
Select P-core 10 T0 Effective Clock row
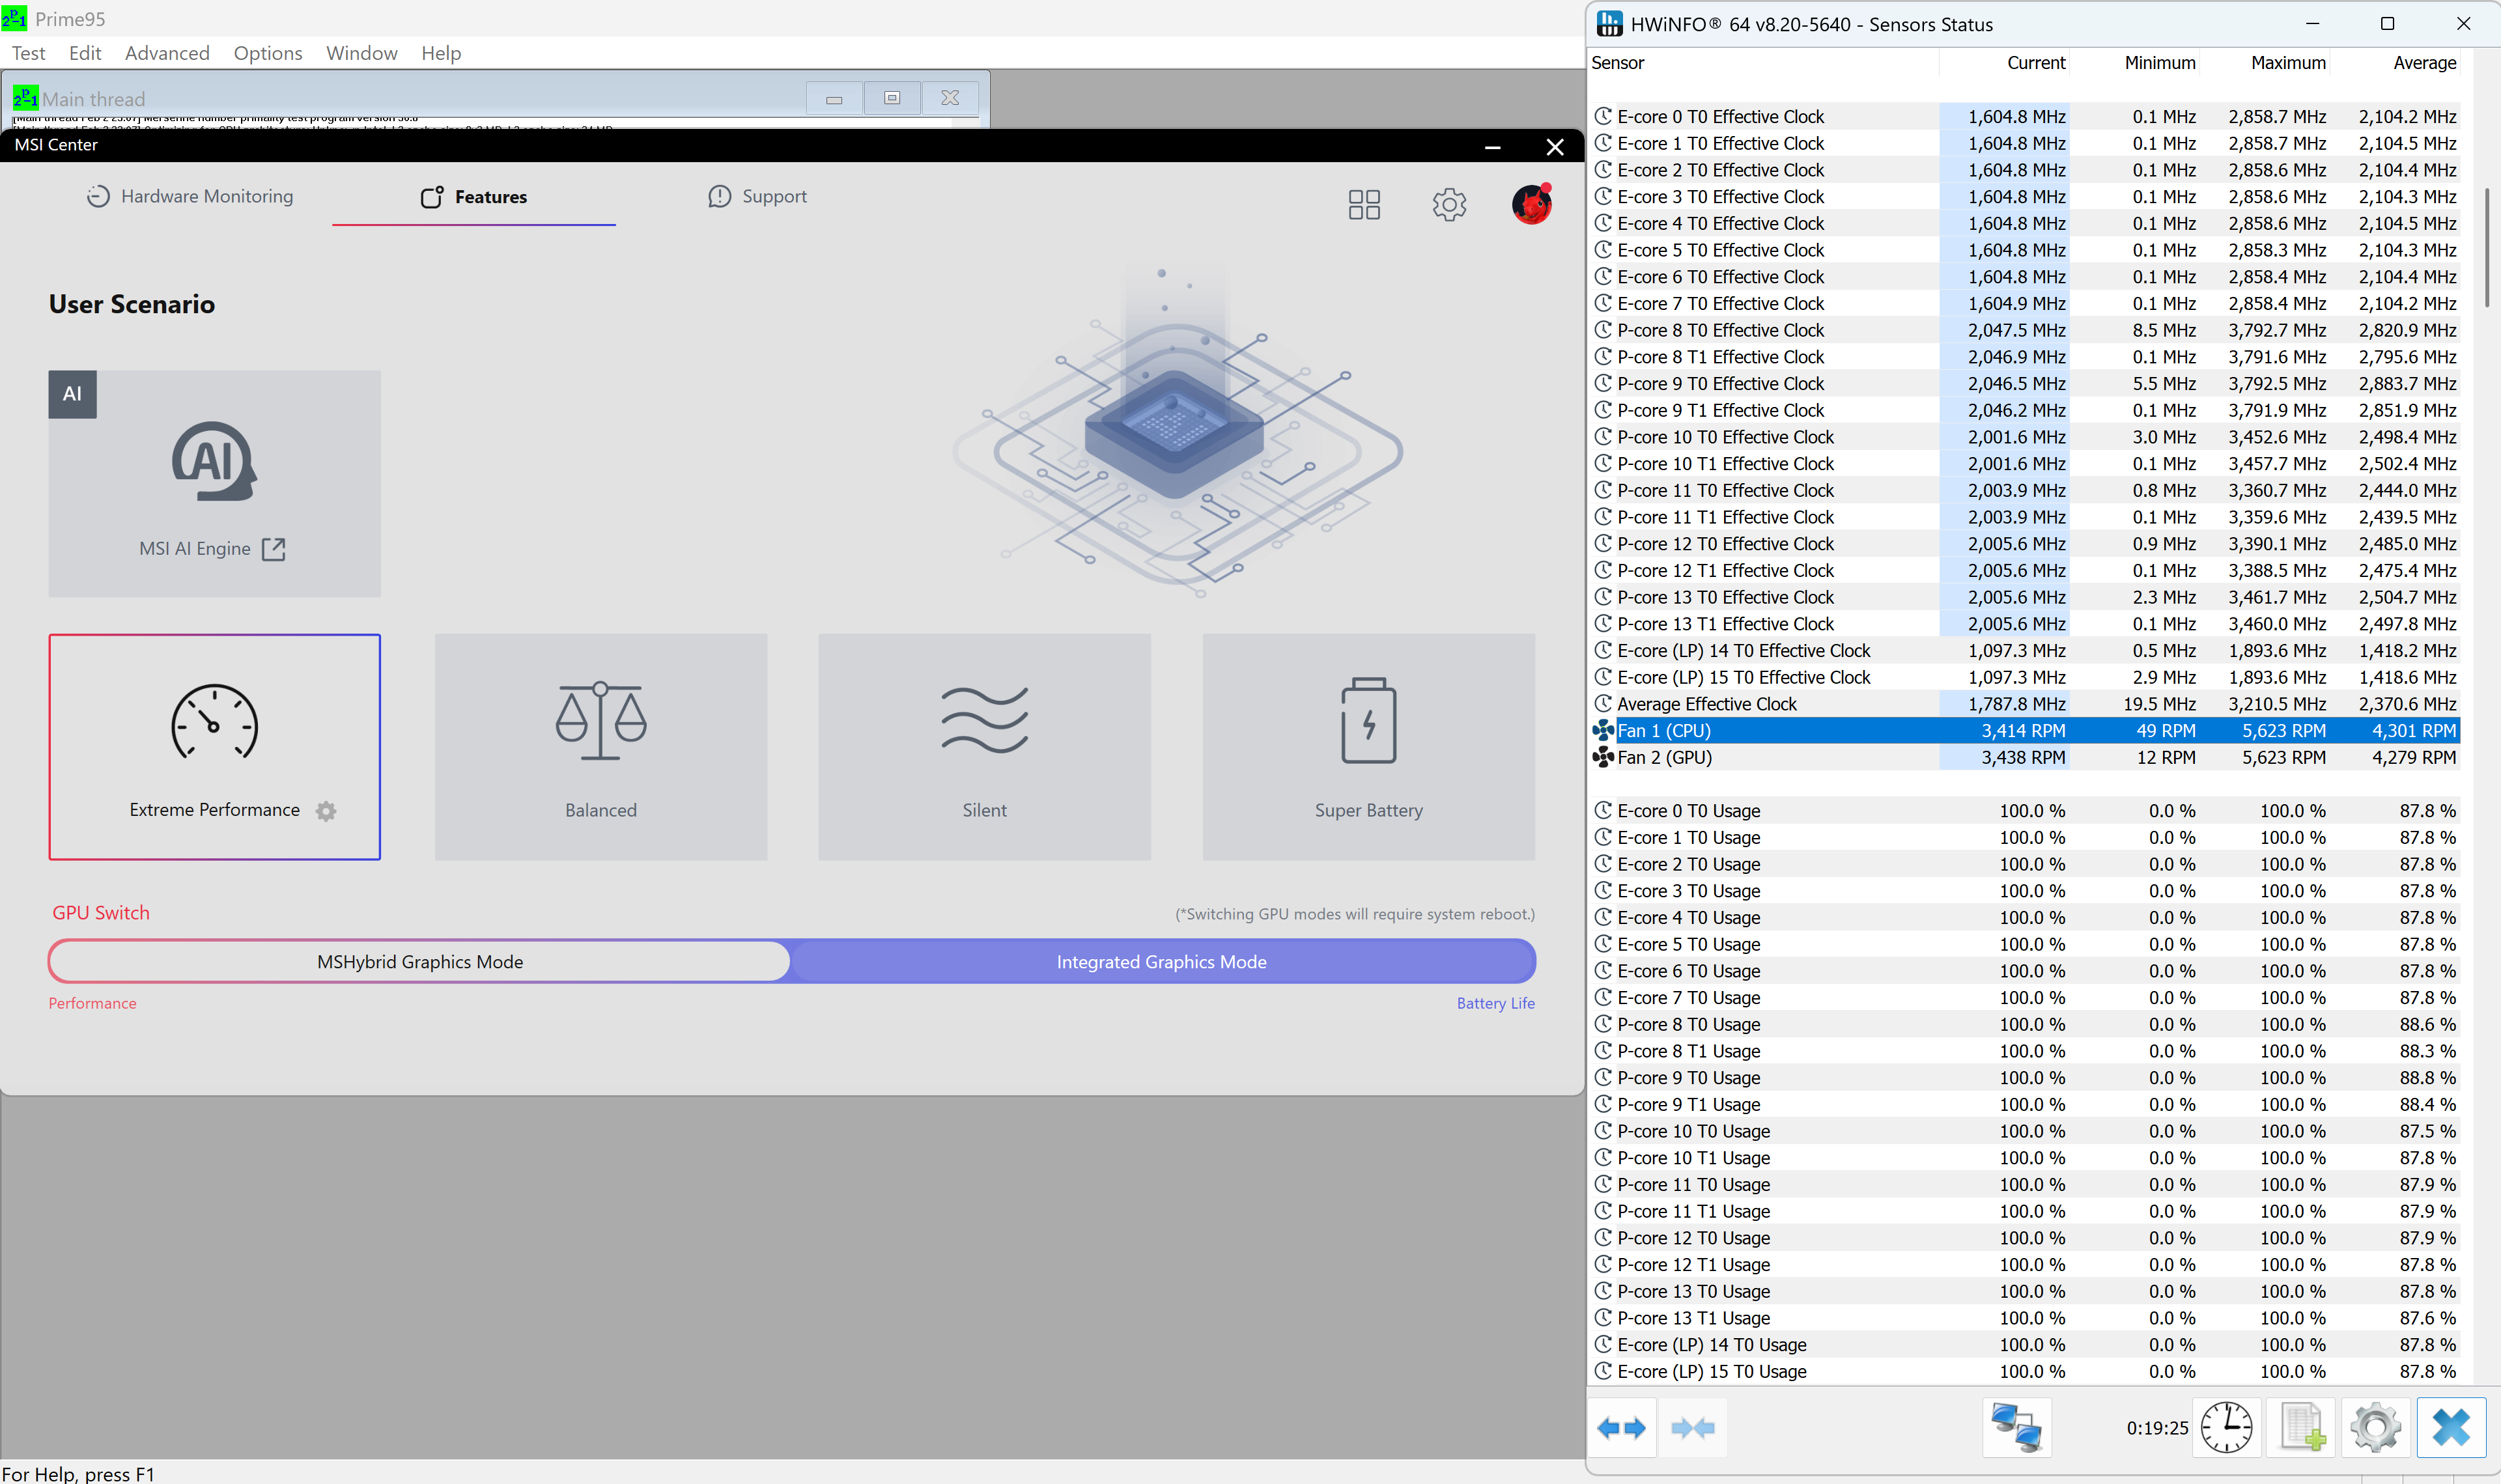point(2024,437)
